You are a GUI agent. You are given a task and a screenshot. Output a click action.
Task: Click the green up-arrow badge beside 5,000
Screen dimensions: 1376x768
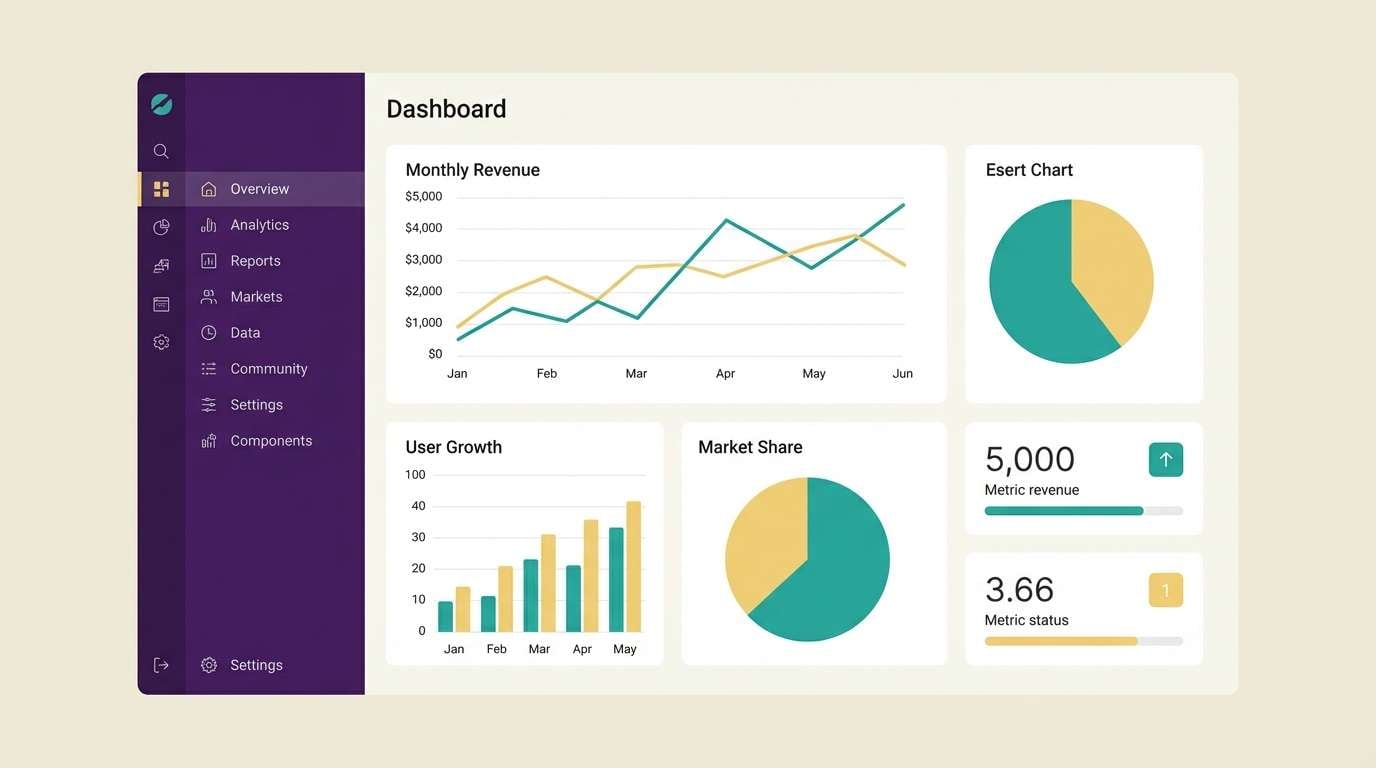pos(1165,459)
